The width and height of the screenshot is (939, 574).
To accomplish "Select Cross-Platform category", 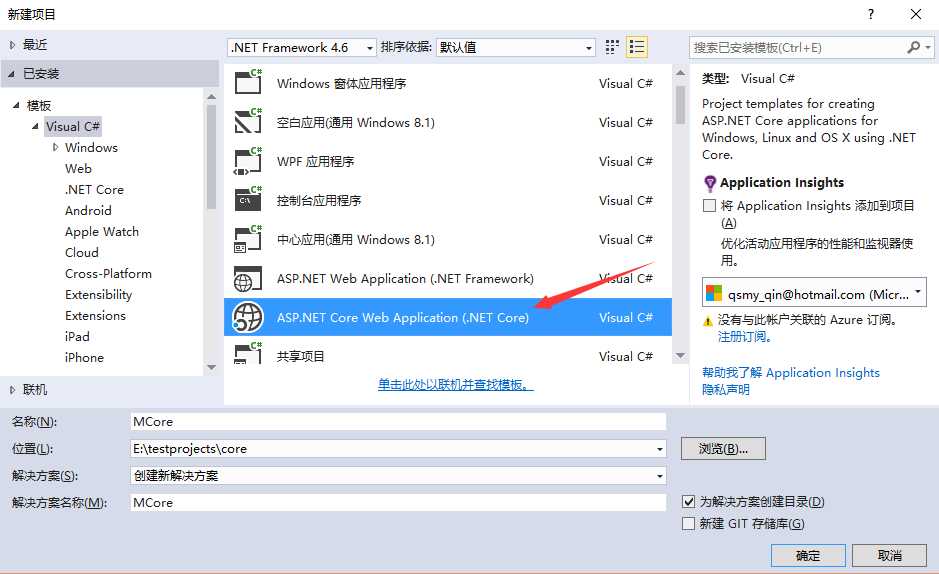I will coord(108,274).
